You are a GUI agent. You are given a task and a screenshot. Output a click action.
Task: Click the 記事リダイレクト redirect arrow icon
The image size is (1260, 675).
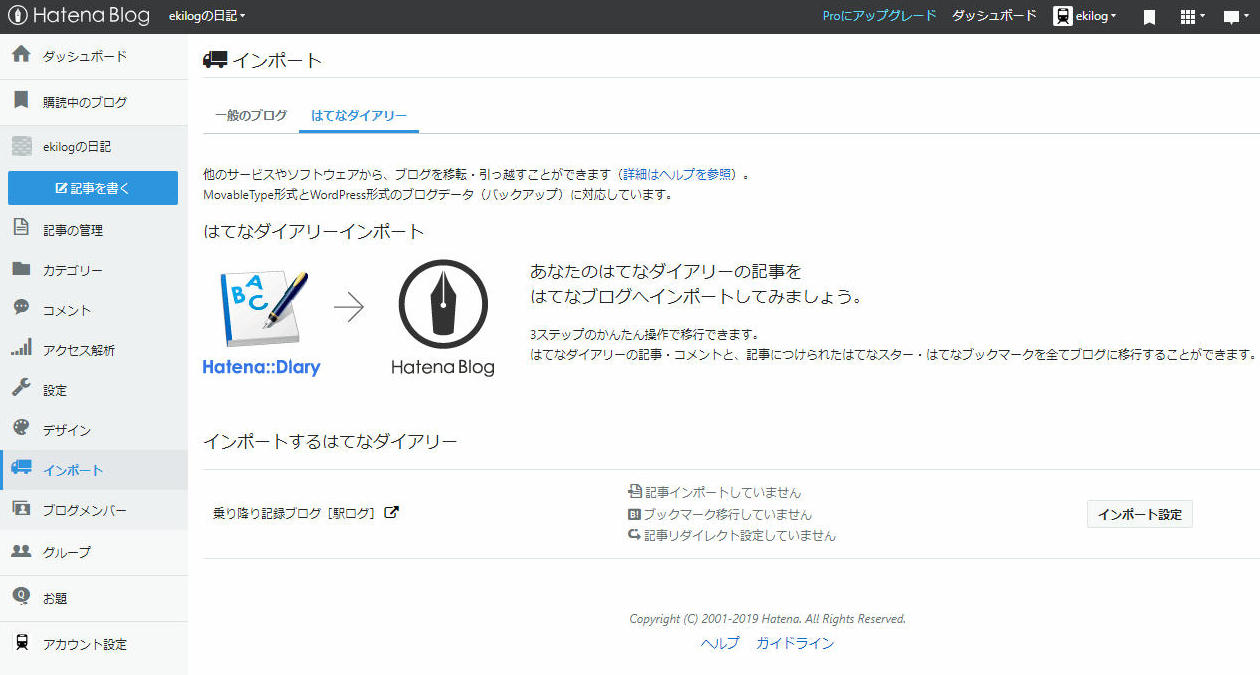634,535
